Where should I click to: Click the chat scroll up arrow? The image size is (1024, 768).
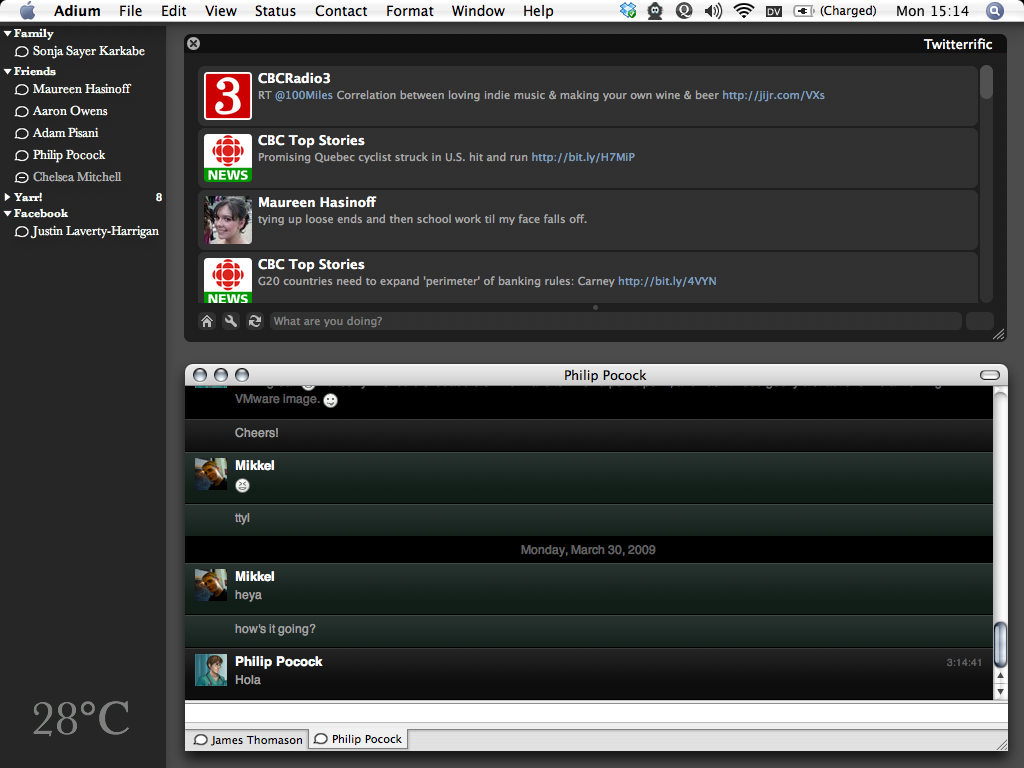1000,676
